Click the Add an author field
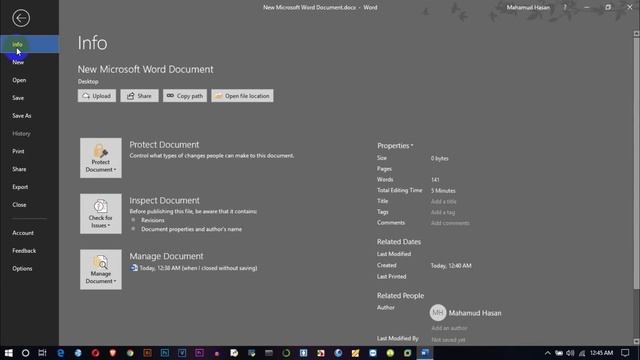 (x=449, y=328)
